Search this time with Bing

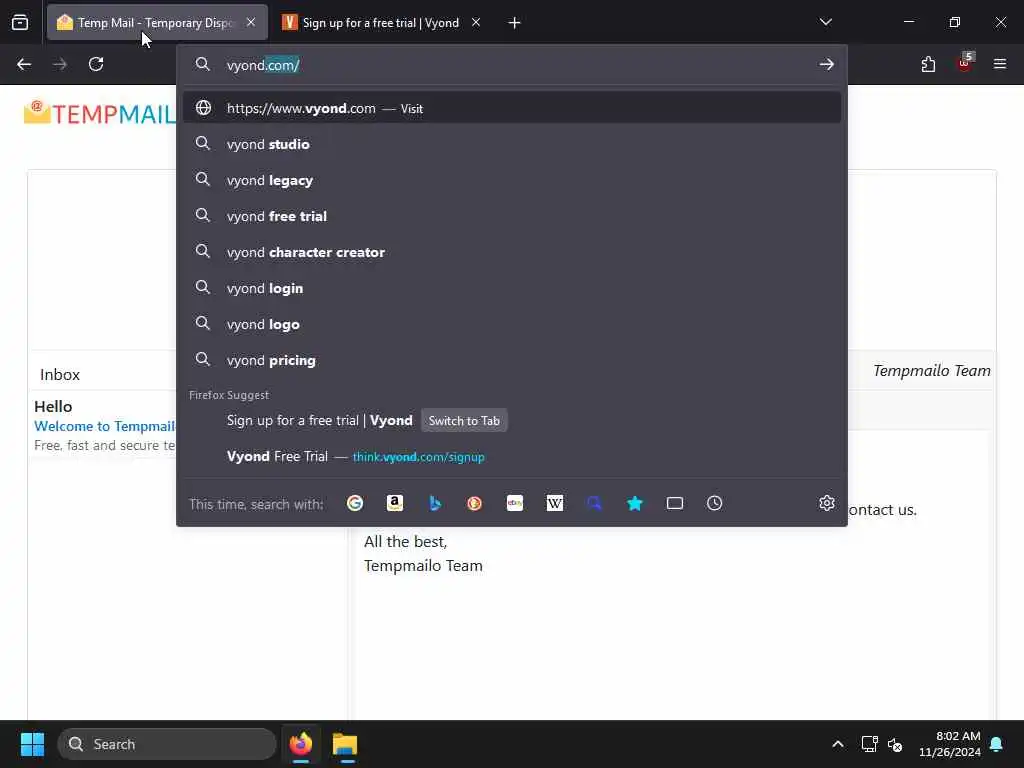[x=435, y=504]
